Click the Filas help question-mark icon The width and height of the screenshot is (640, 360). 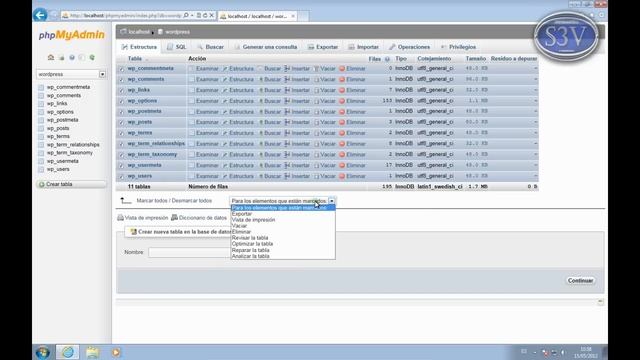pos(387,59)
